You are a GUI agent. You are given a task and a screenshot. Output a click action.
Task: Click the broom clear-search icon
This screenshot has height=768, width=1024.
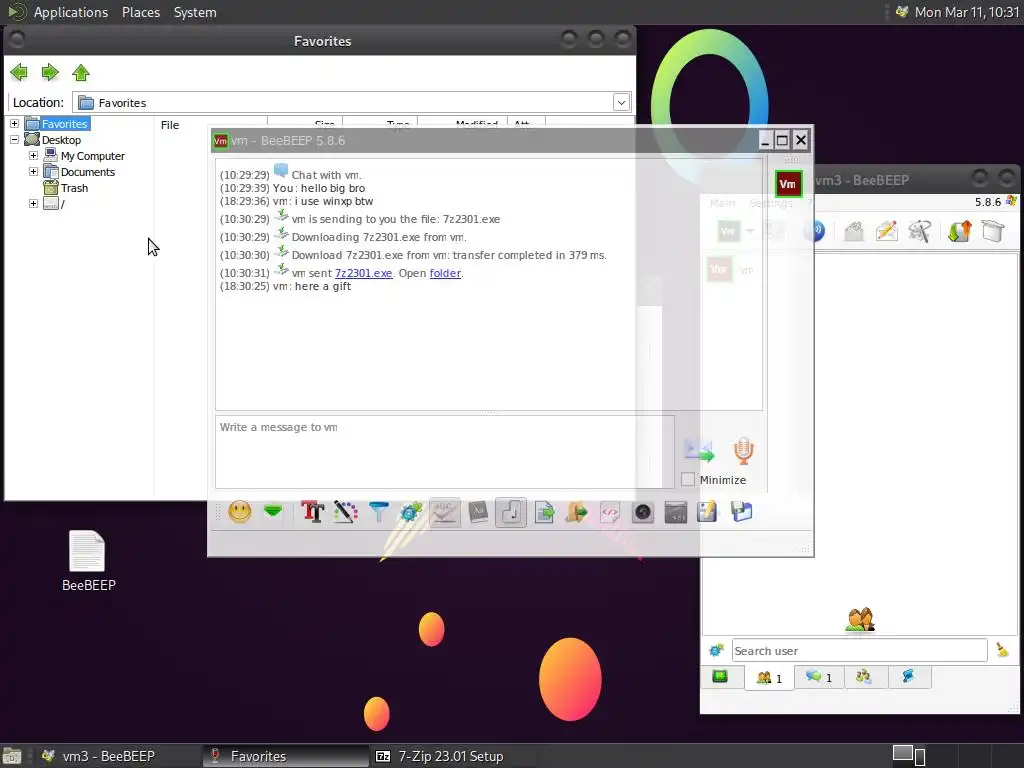pos(1002,650)
